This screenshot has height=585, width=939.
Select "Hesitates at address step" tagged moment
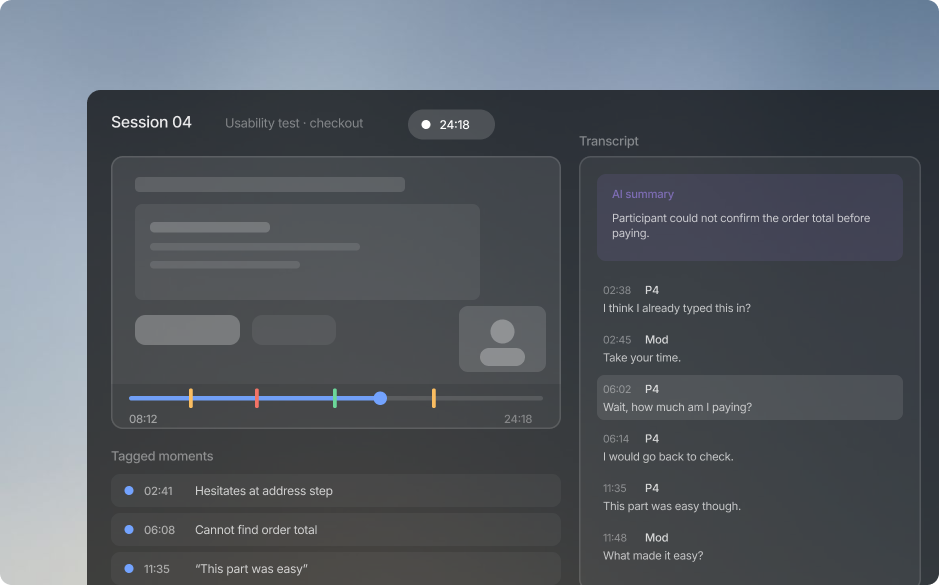coord(336,490)
